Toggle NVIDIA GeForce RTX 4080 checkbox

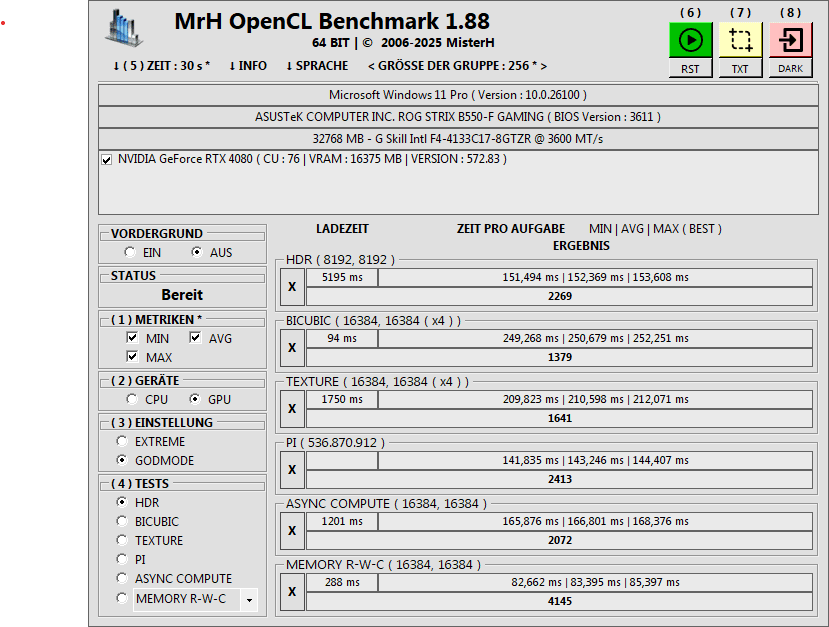click(x=107, y=160)
